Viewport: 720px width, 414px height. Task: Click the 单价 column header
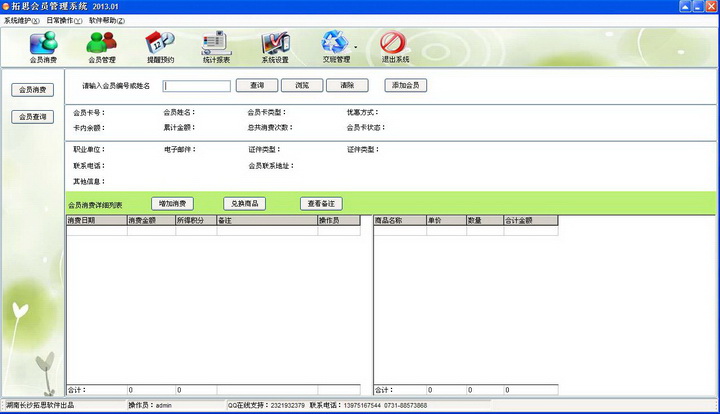[x=446, y=220]
